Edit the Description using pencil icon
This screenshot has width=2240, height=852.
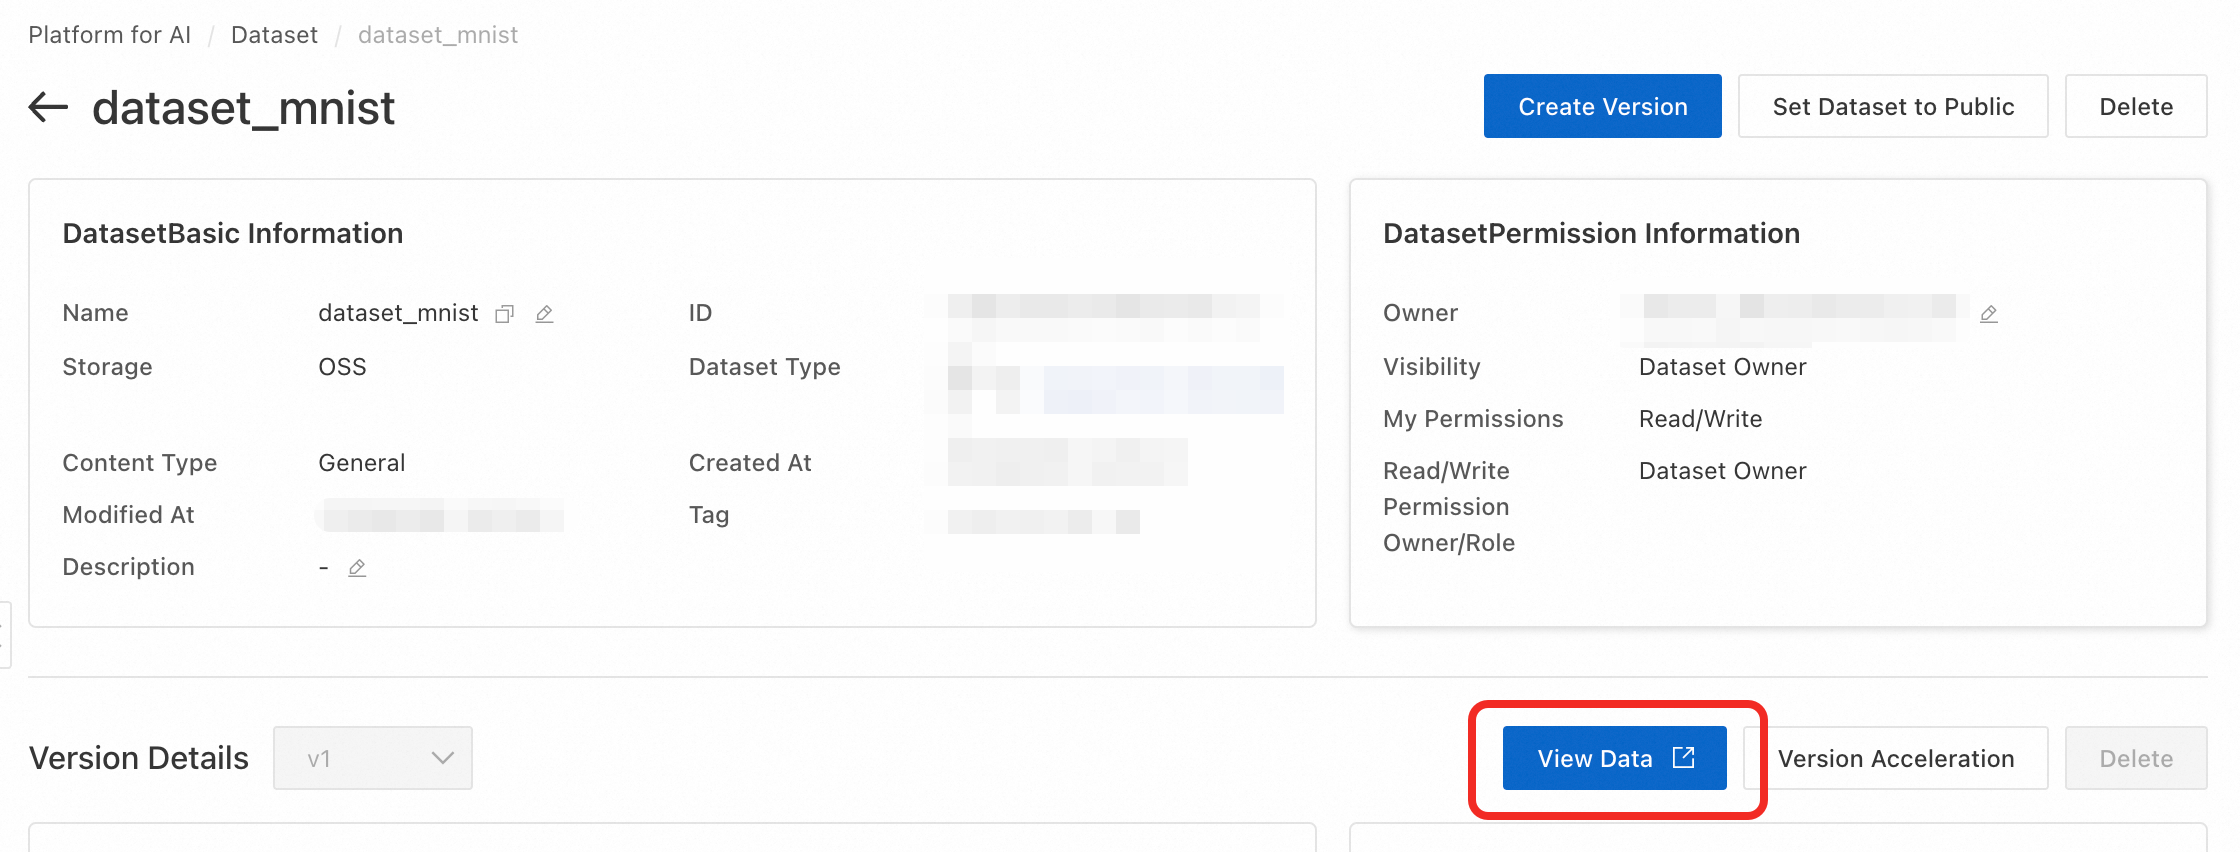click(x=357, y=568)
